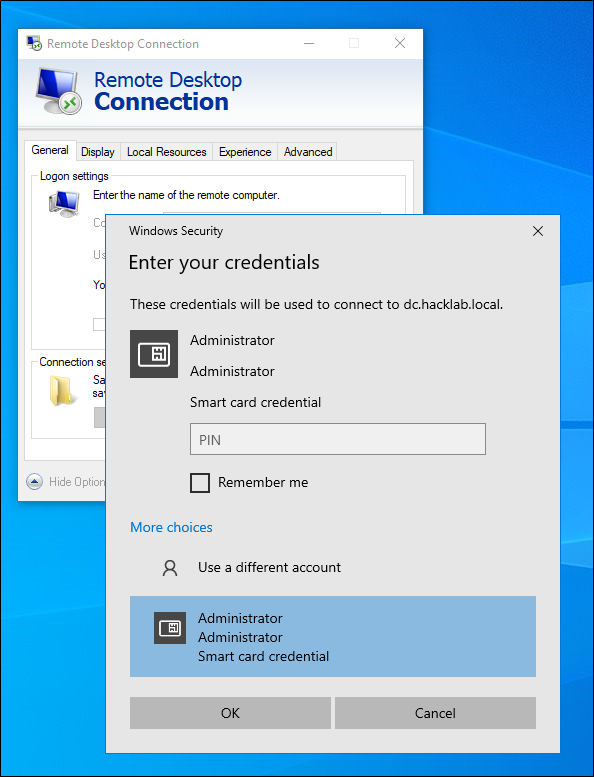Switch to the Experience tab

(x=245, y=152)
